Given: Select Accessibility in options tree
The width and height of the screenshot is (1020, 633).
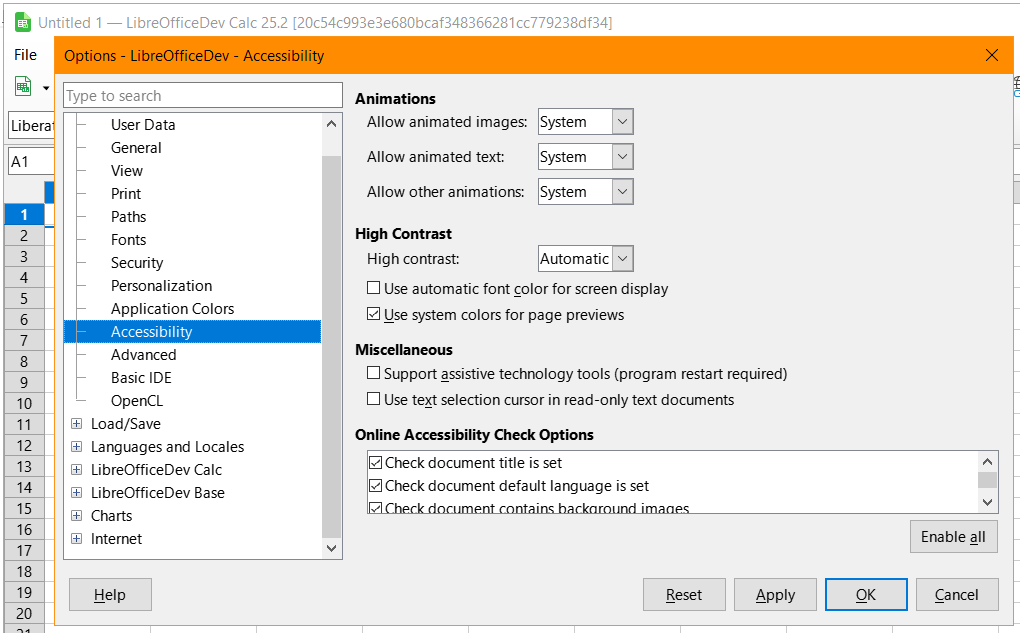Looking at the screenshot, I should click(x=193, y=332).
